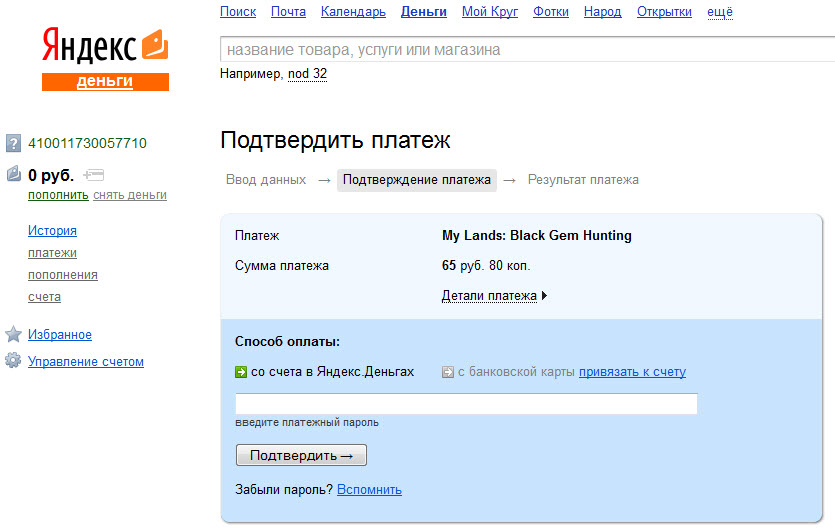Select the green arrow for Яндекс.Деньги account payment

[x=241, y=372]
